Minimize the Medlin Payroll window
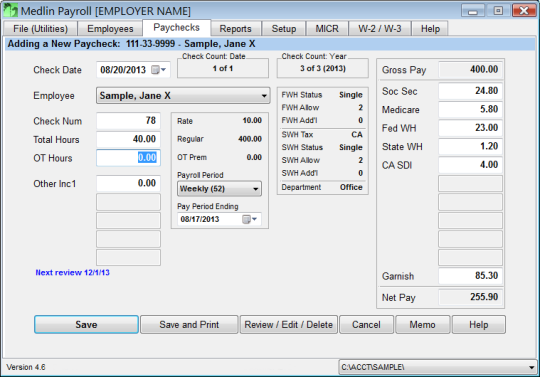The height and width of the screenshot is (377, 540). coord(473,11)
